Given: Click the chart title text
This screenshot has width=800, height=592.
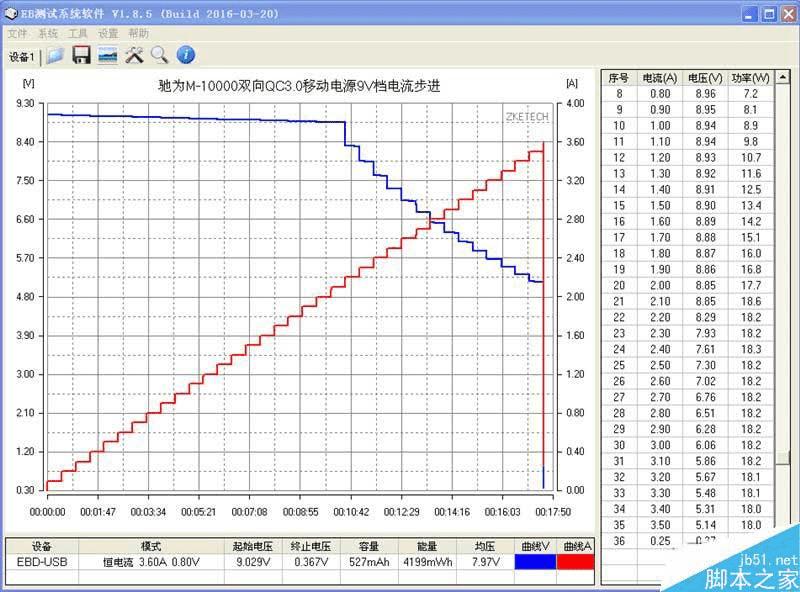Looking at the screenshot, I should point(299,86).
